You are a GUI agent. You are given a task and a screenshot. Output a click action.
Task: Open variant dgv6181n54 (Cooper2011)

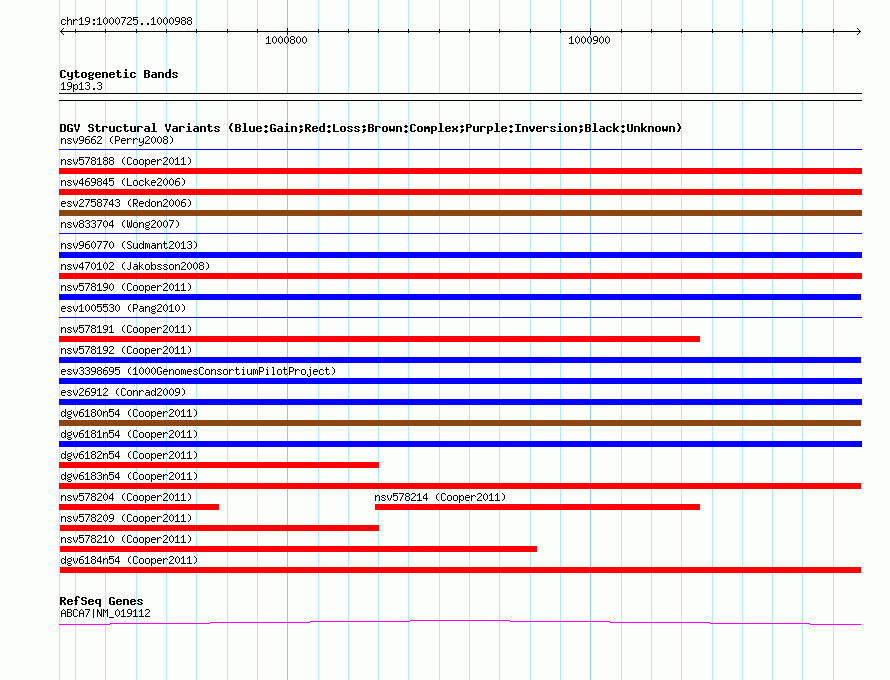tap(129, 434)
